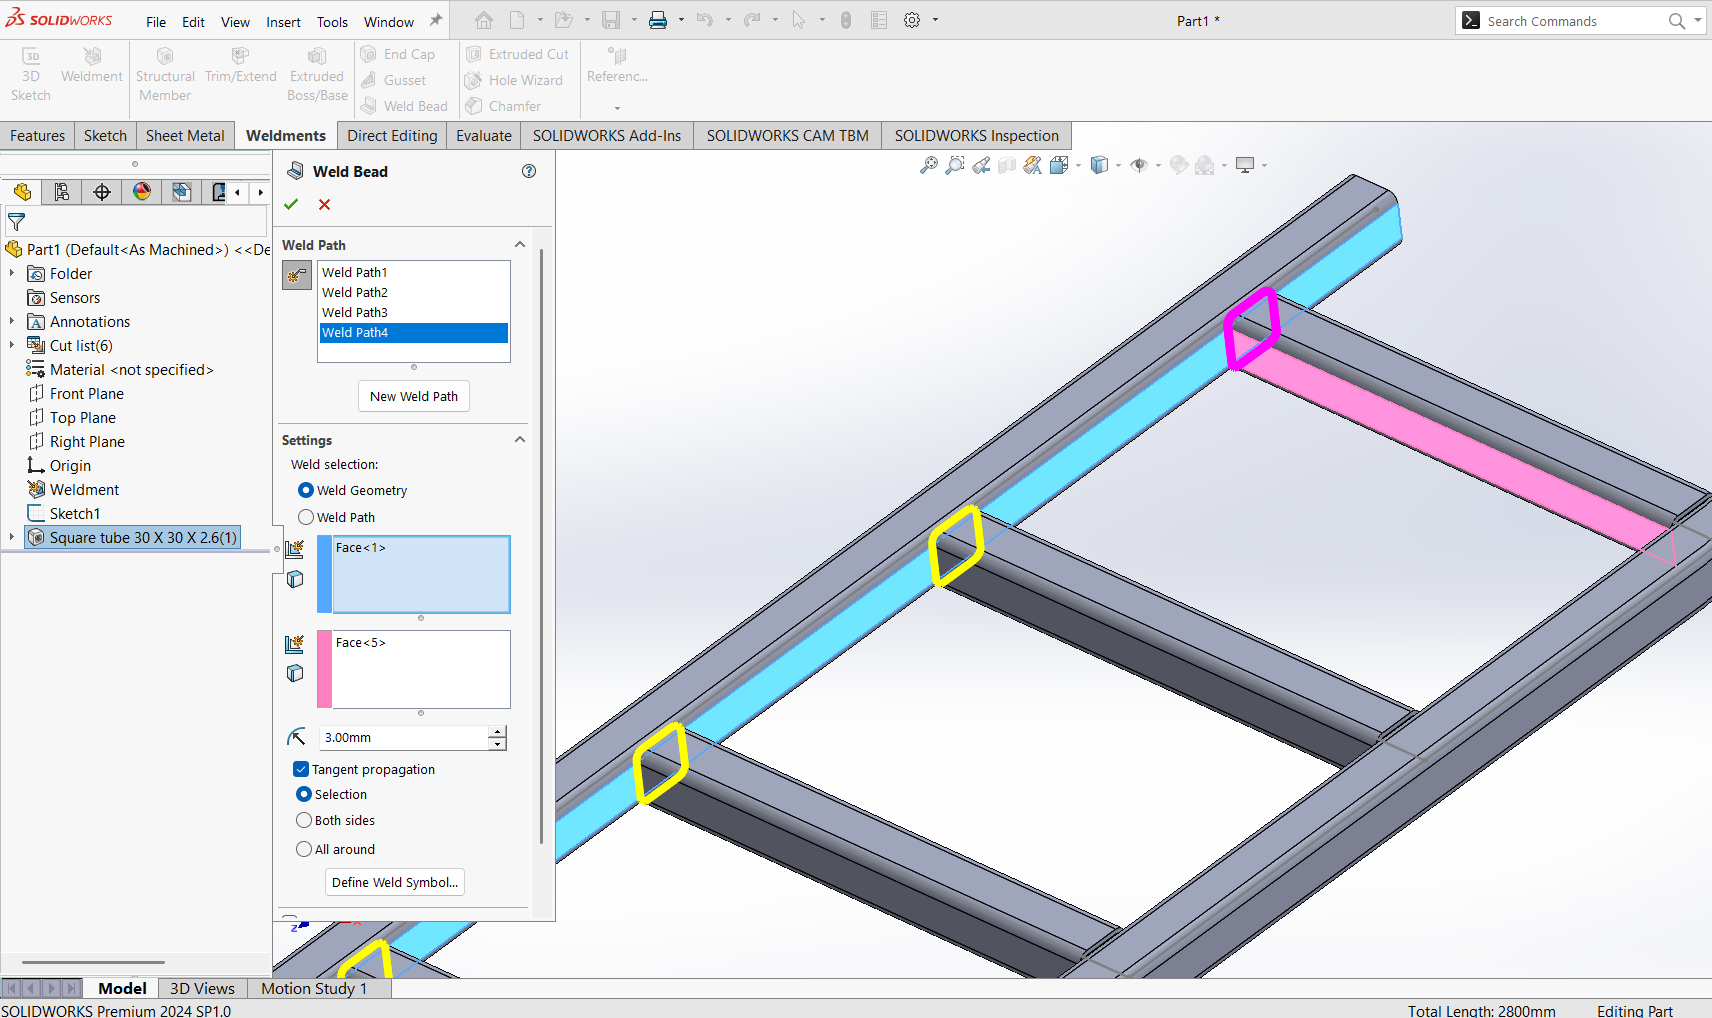Switch to the Evaluate tab

[x=484, y=136]
